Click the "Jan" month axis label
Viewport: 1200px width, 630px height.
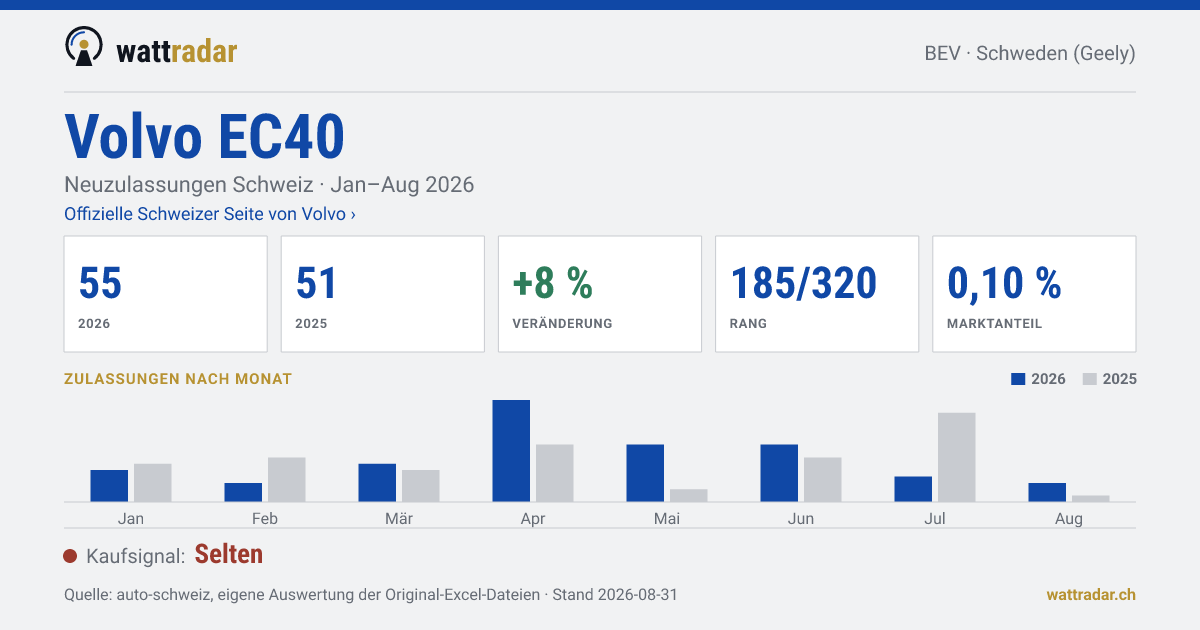coord(131,518)
